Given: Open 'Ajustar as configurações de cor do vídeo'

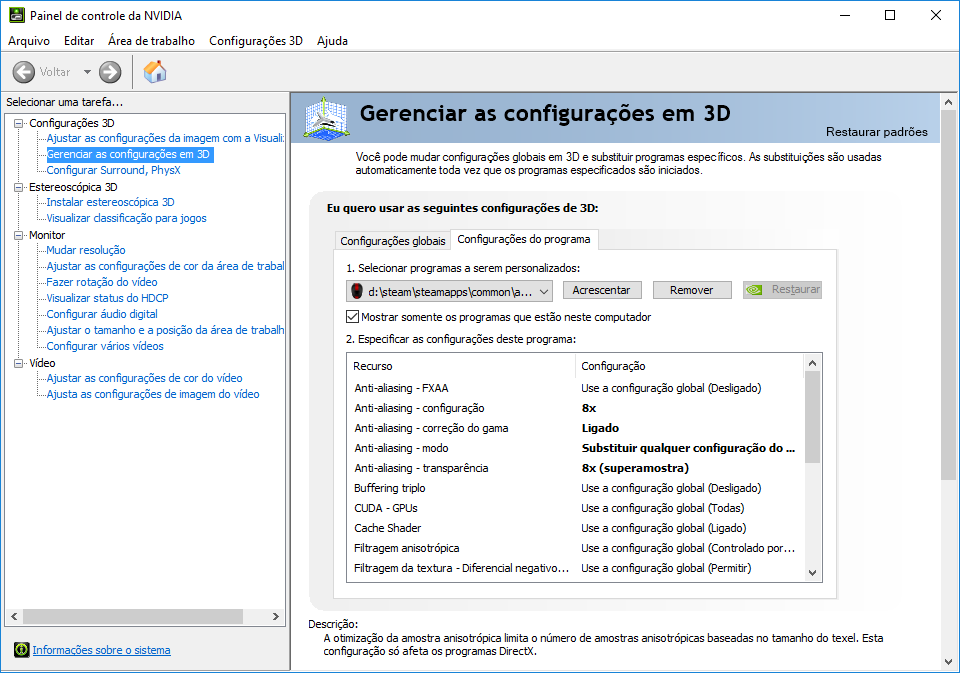Looking at the screenshot, I should tap(144, 378).
